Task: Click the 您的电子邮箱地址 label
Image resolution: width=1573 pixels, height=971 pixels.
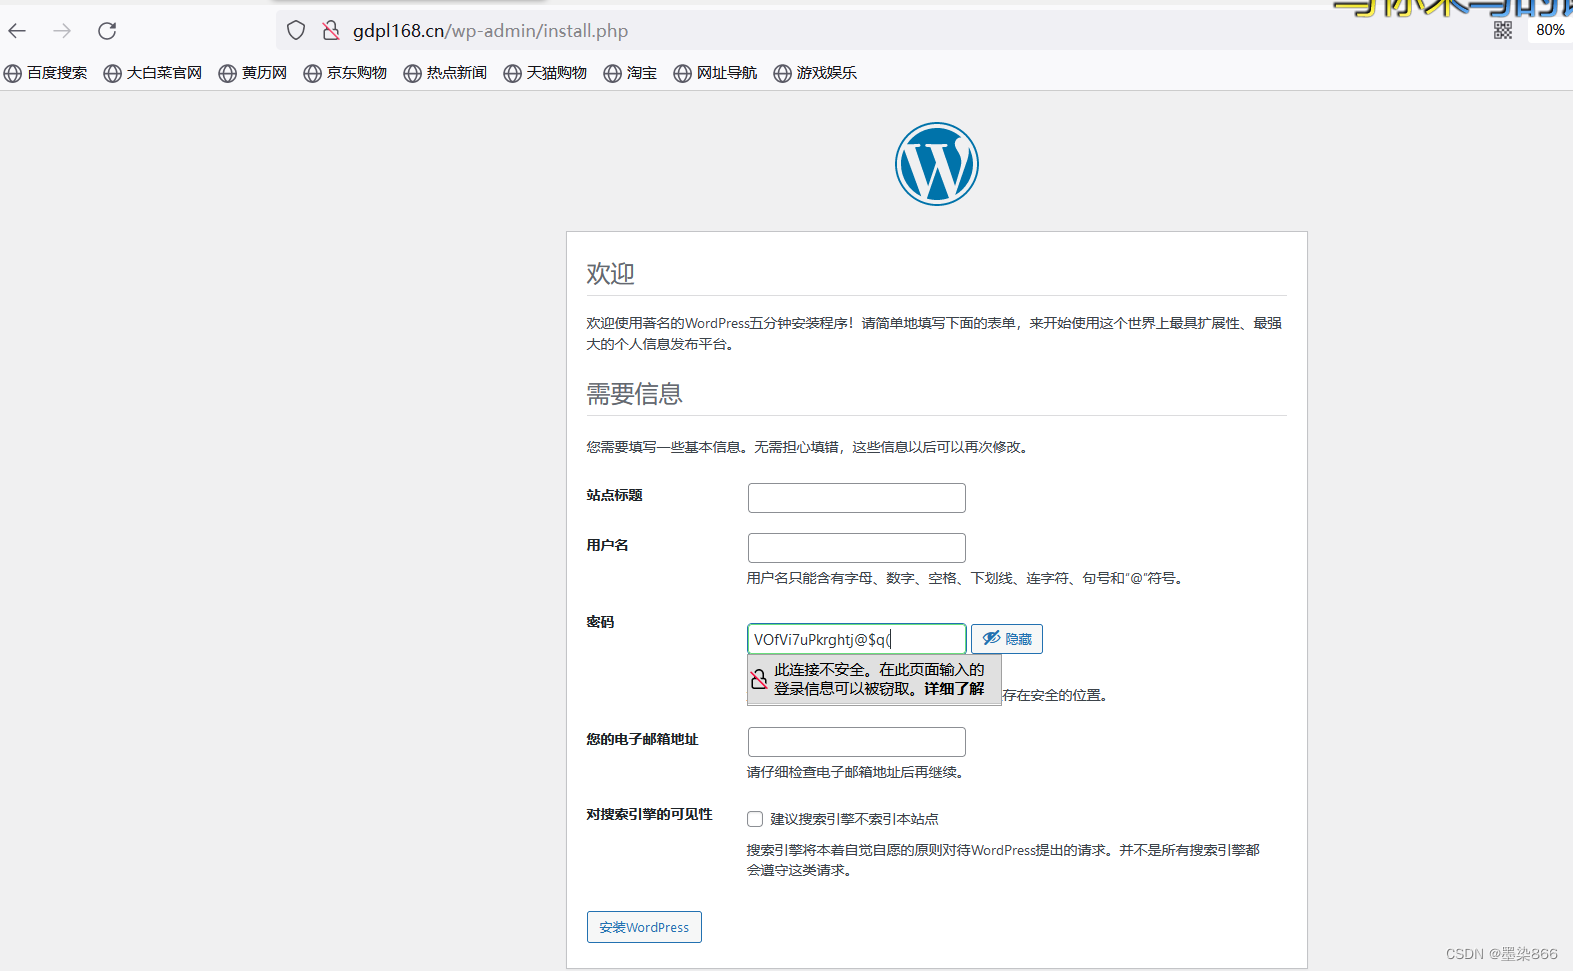Action: [642, 739]
